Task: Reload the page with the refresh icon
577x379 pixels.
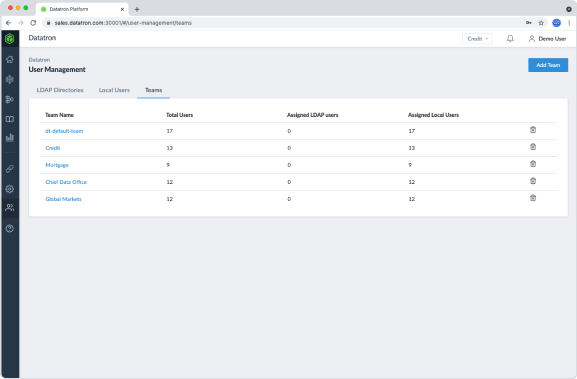Action: (33, 23)
